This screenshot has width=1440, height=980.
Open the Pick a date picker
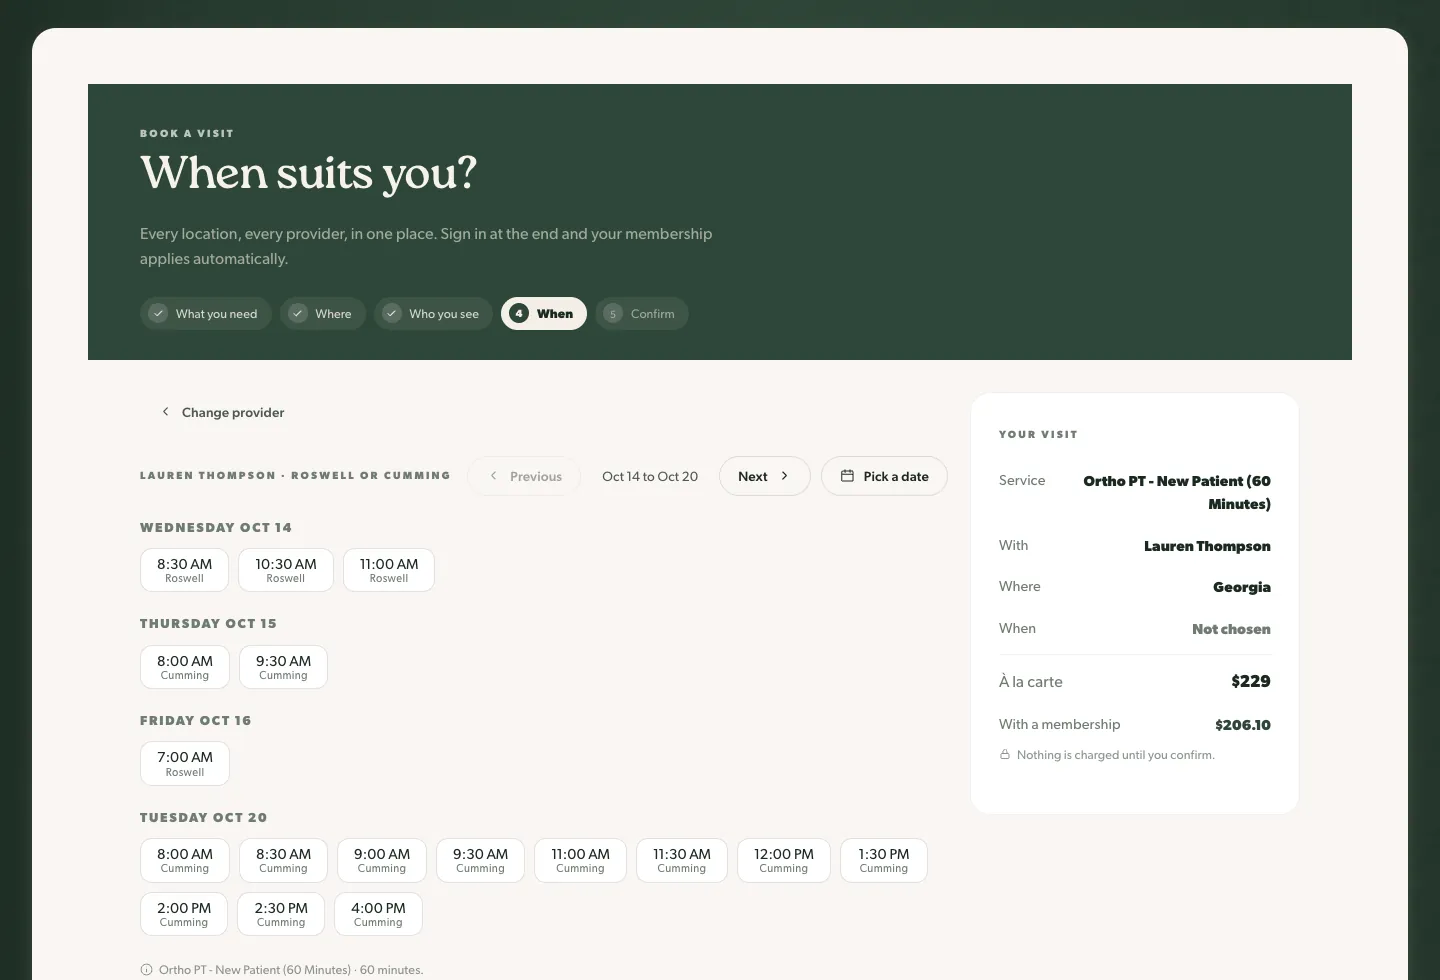click(x=884, y=476)
